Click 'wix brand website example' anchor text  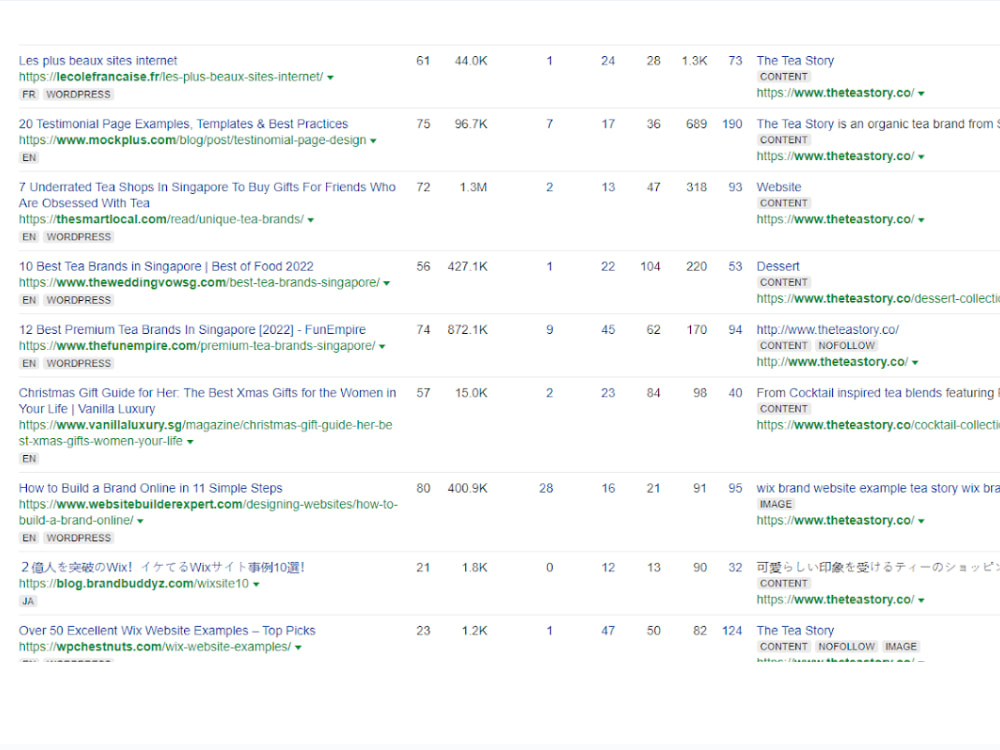[x=878, y=489]
